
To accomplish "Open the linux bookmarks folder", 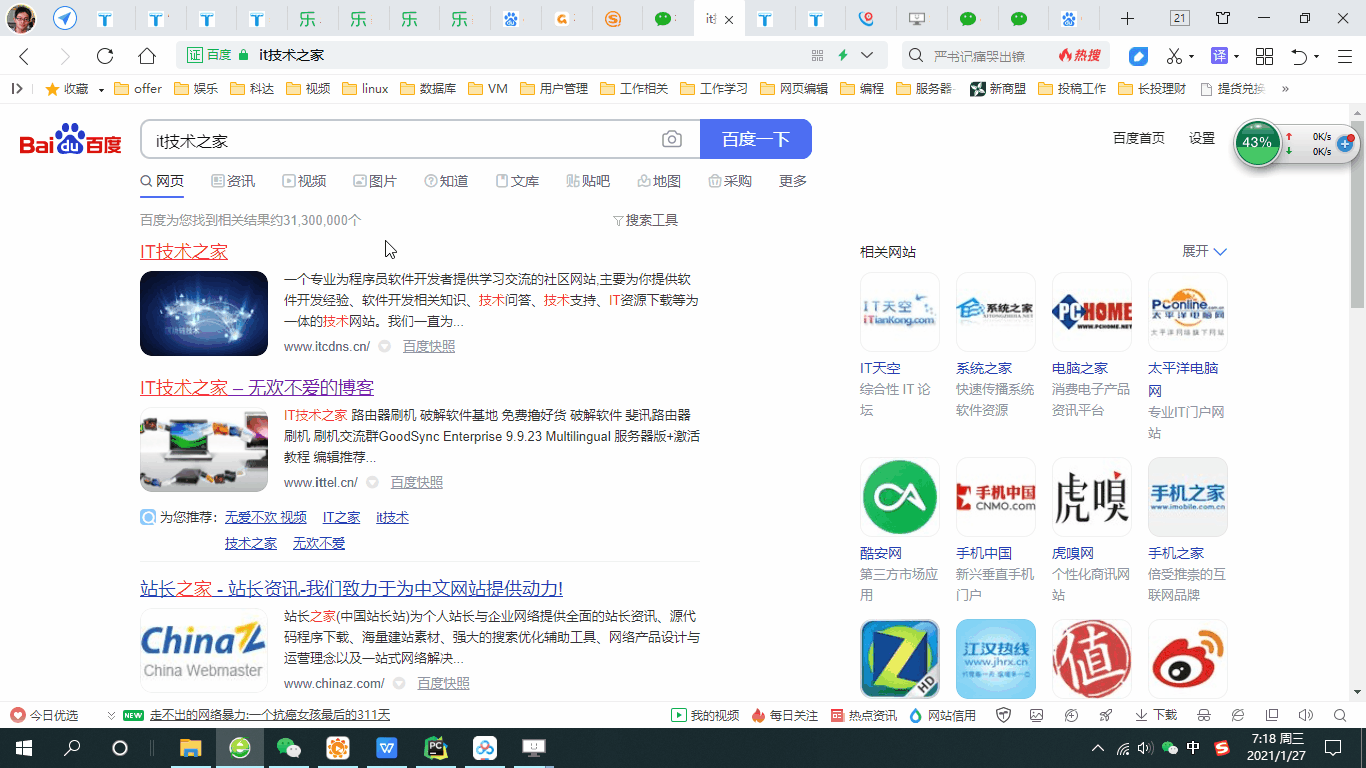I will click(365, 88).
